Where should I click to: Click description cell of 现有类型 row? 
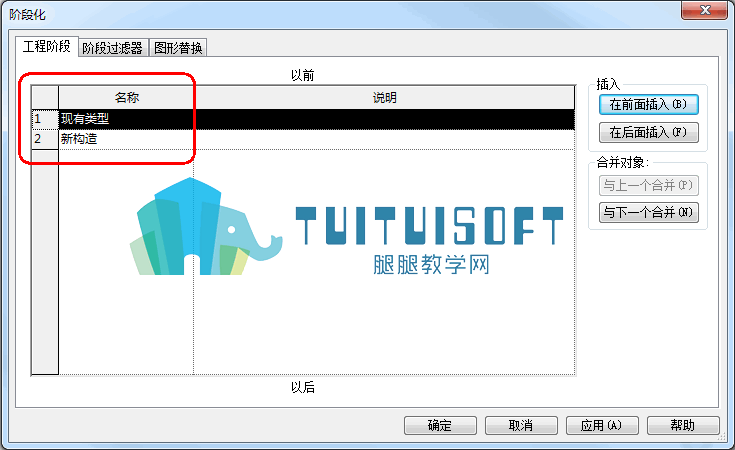[x=384, y=119]
